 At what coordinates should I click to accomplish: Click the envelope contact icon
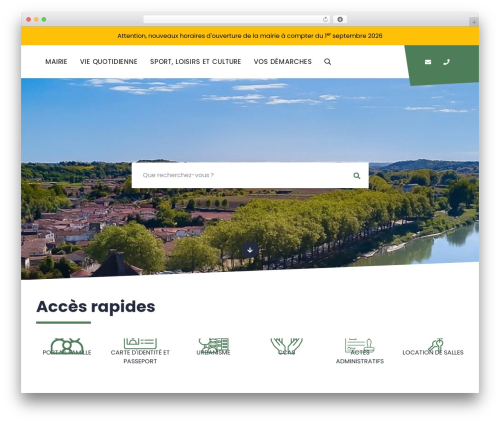pyautogui.click(x=428, y=62)
